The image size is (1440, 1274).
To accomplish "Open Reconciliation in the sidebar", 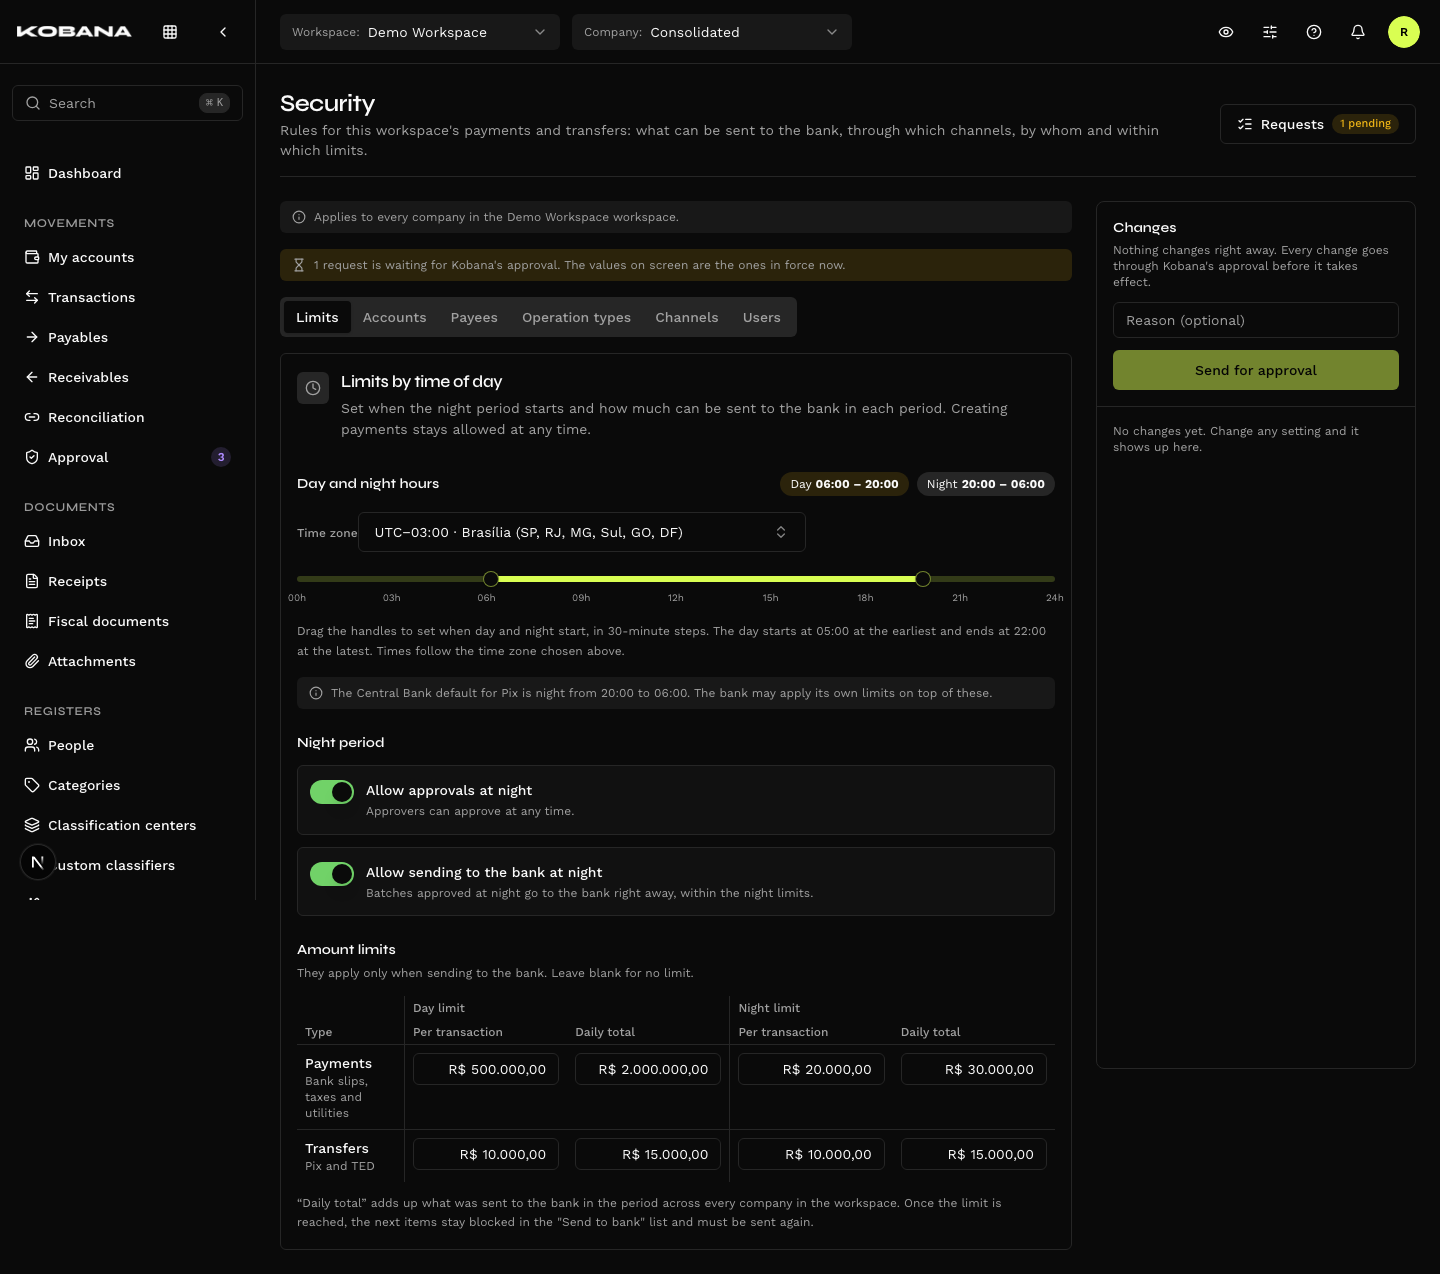I will [127, 417].
